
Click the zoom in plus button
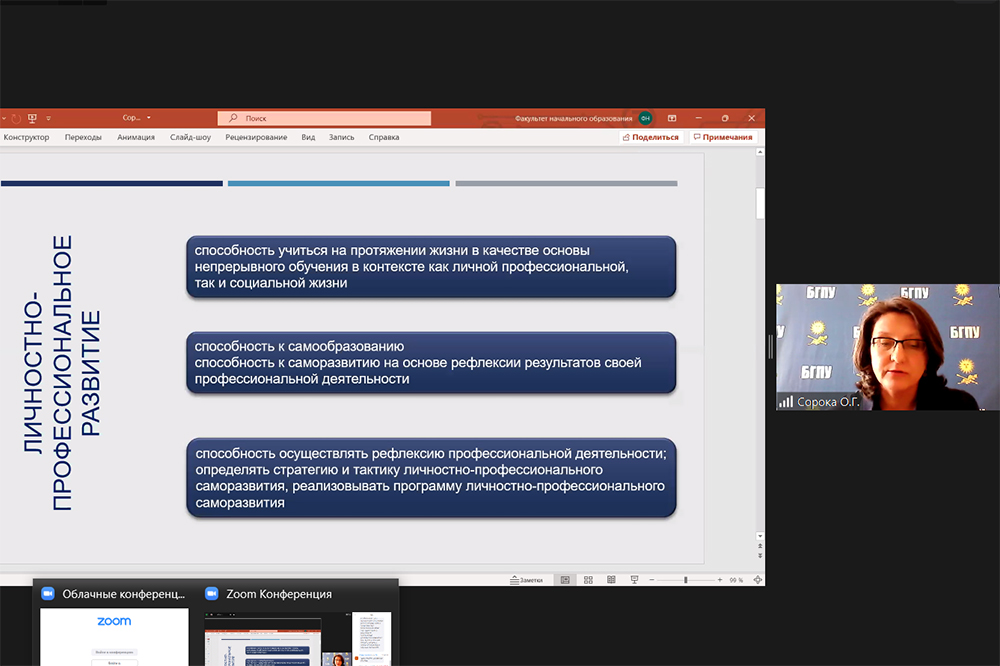coord(719,580)
